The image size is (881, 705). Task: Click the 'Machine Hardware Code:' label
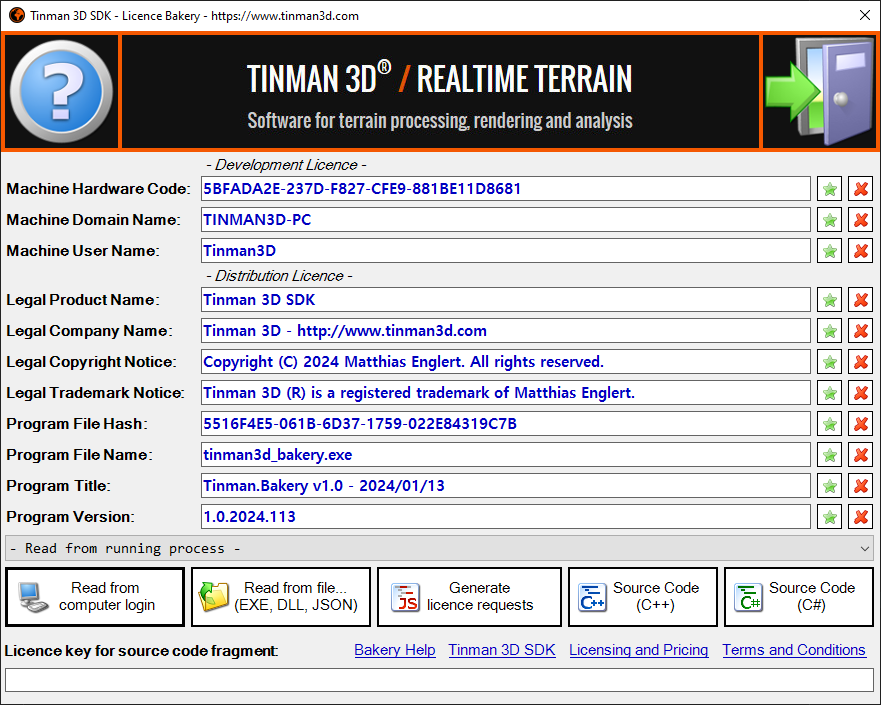pyautogui.click(x=99, y=189)
